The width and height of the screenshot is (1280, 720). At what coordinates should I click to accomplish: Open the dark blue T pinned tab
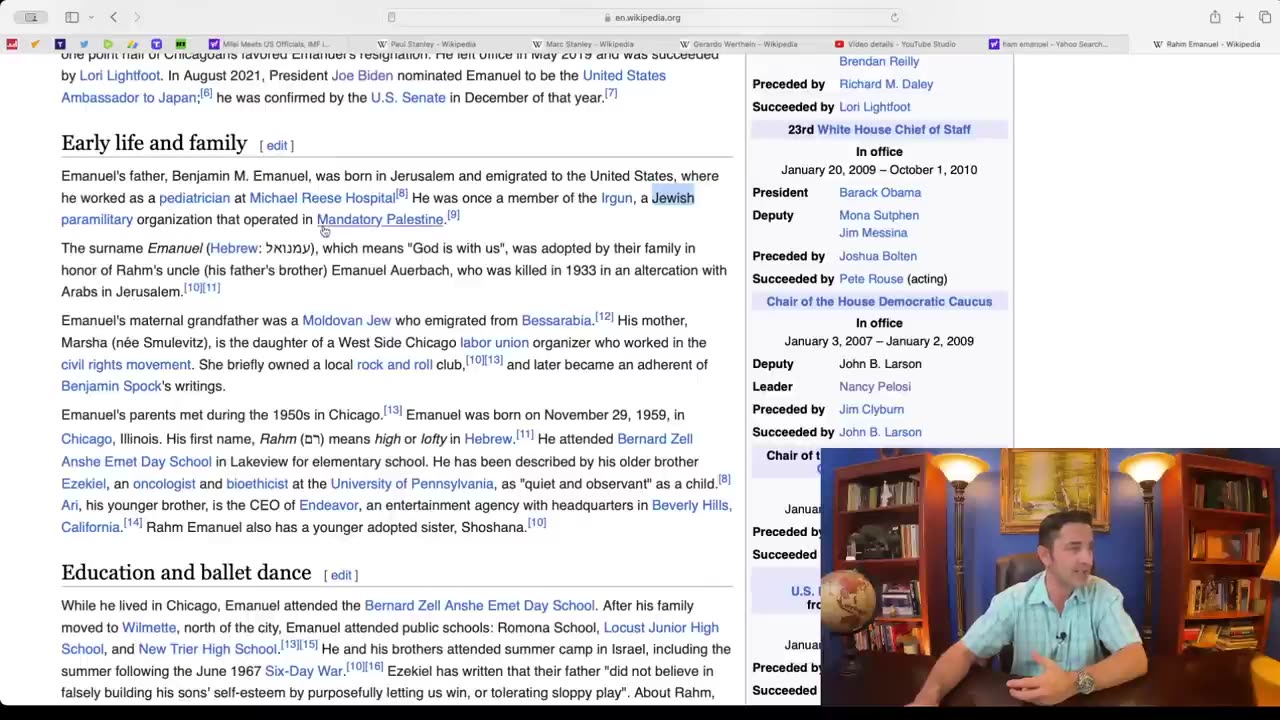60,44
